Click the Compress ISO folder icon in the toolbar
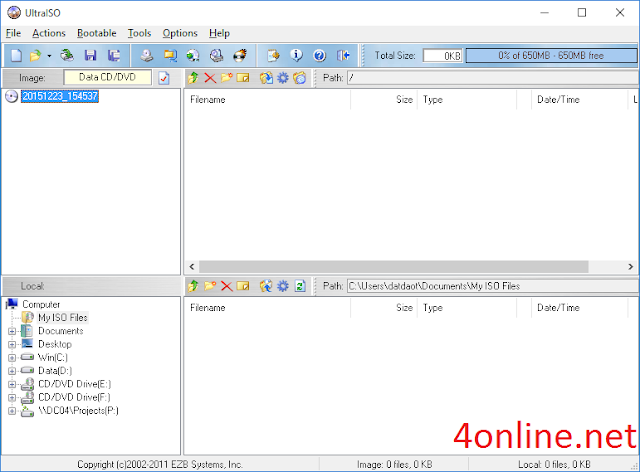Image resolution: width=640 pixels, height=472 pixels. (170, 56)
